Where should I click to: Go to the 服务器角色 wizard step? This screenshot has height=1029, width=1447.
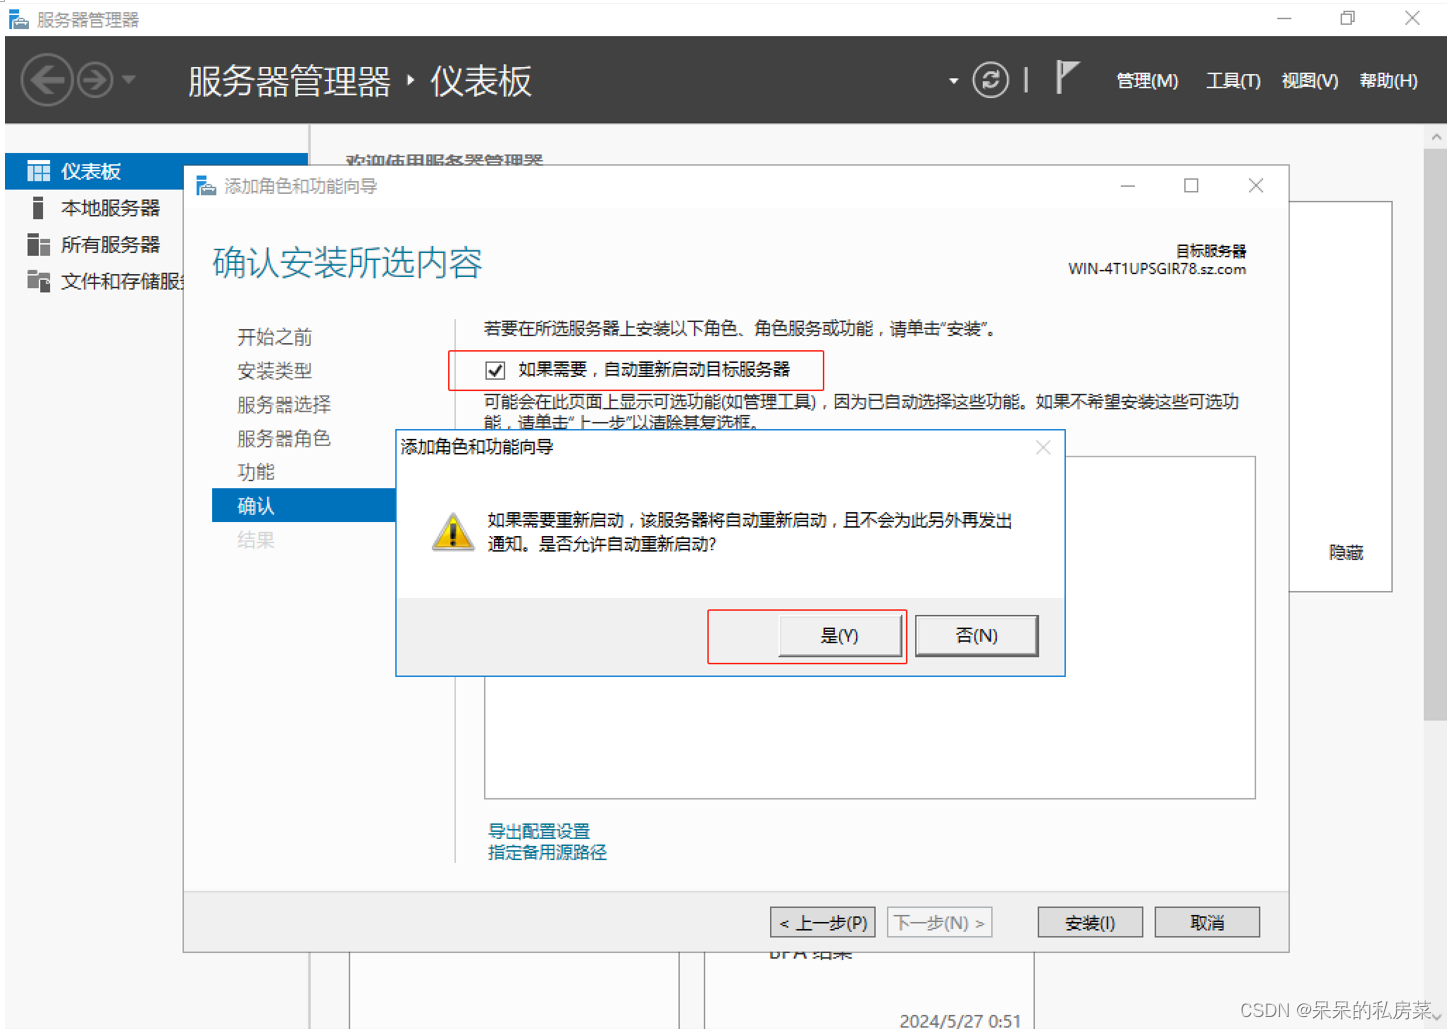(284, 438)
